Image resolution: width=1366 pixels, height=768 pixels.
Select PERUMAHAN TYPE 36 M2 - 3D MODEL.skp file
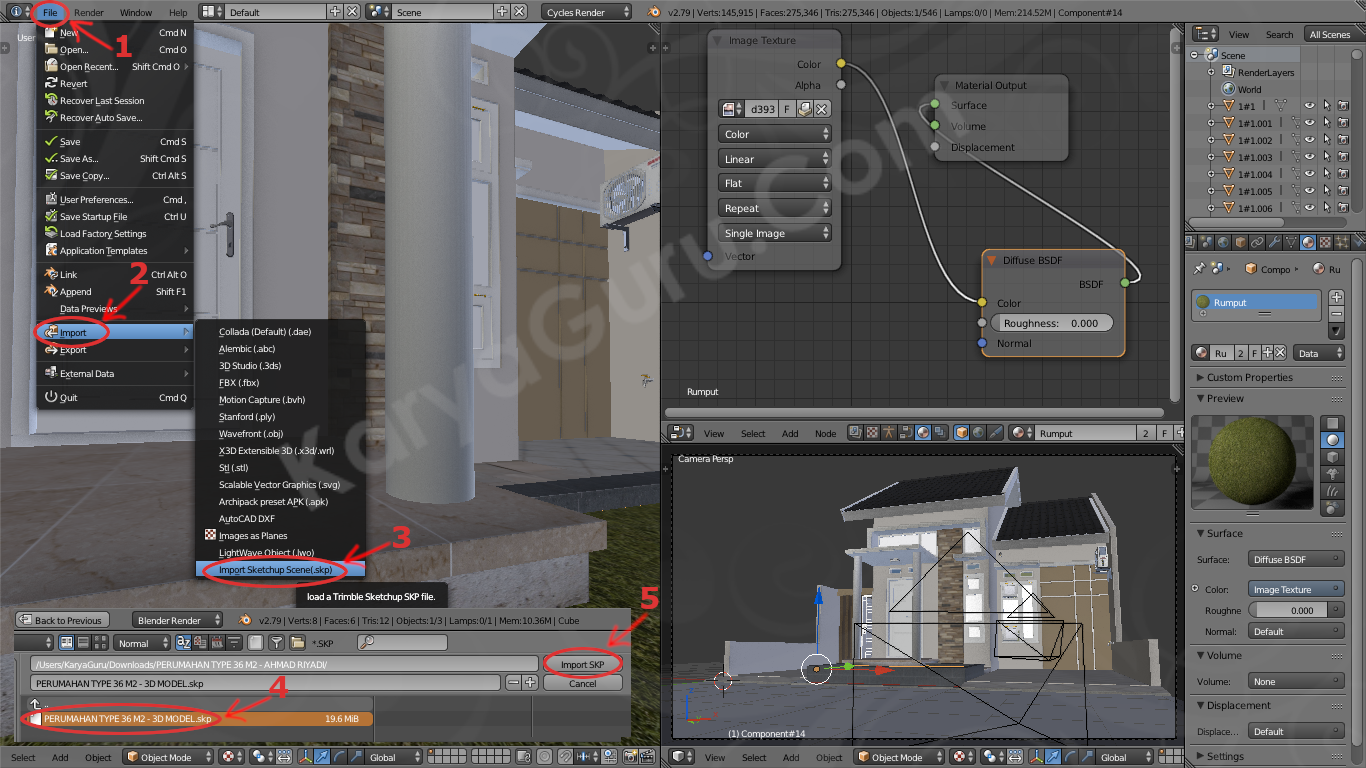[x=128, y=719]
